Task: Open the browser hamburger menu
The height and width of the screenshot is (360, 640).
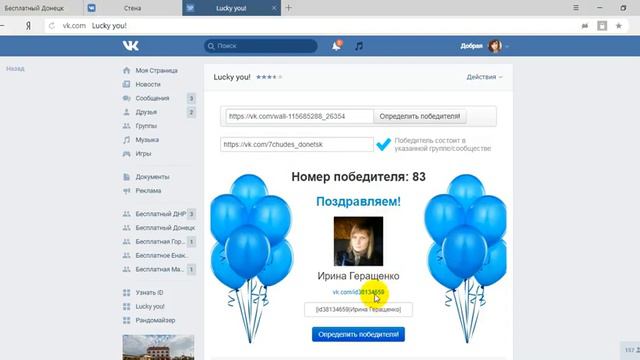Action: point(576,8)
